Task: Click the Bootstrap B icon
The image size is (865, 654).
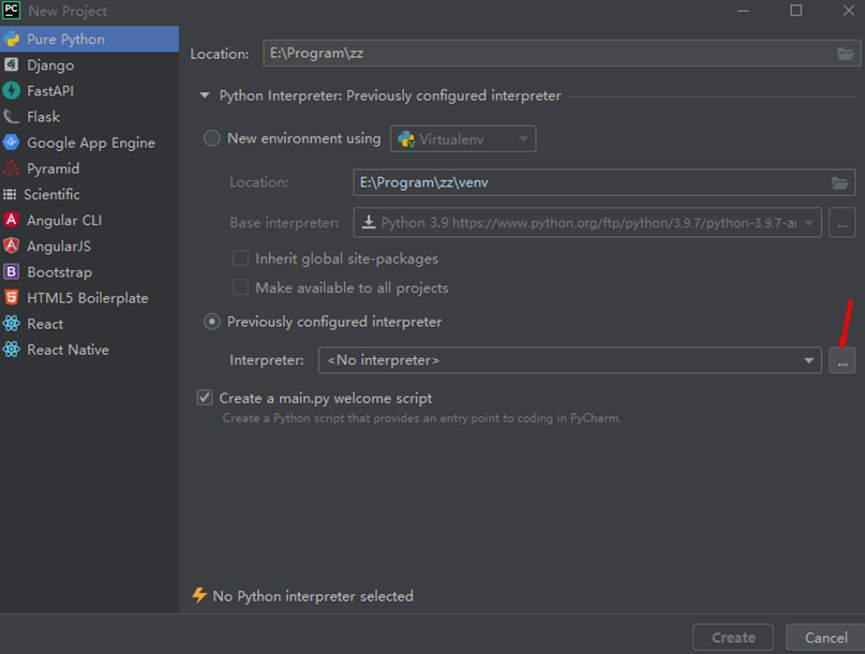Action: 11,272
